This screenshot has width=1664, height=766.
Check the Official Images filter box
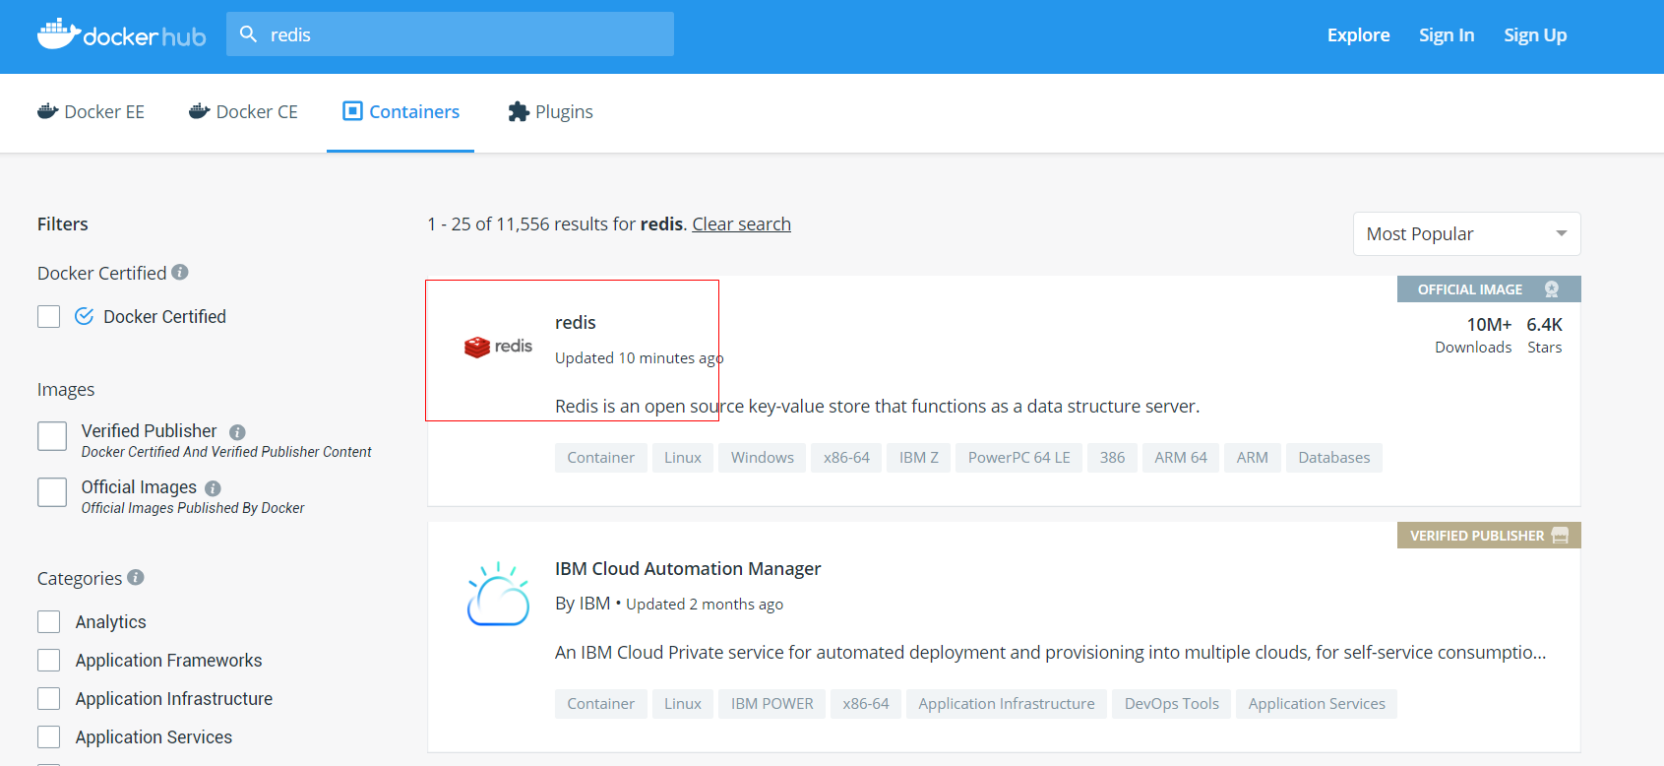[52, 492]
